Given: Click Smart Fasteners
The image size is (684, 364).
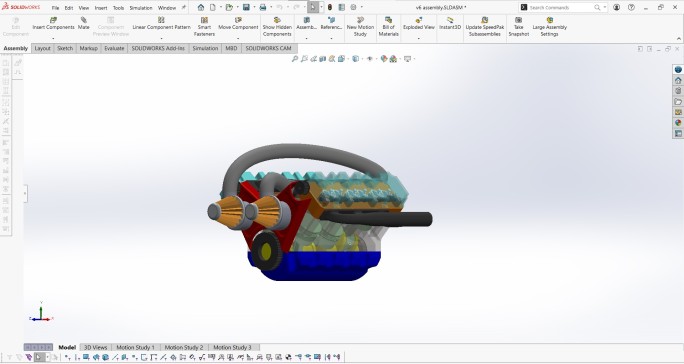Looking at the screenshot, I should (x=204, y=27).
